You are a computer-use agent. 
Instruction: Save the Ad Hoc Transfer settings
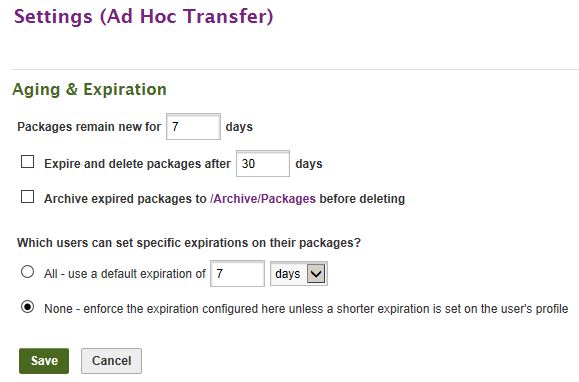pos(44,361)
